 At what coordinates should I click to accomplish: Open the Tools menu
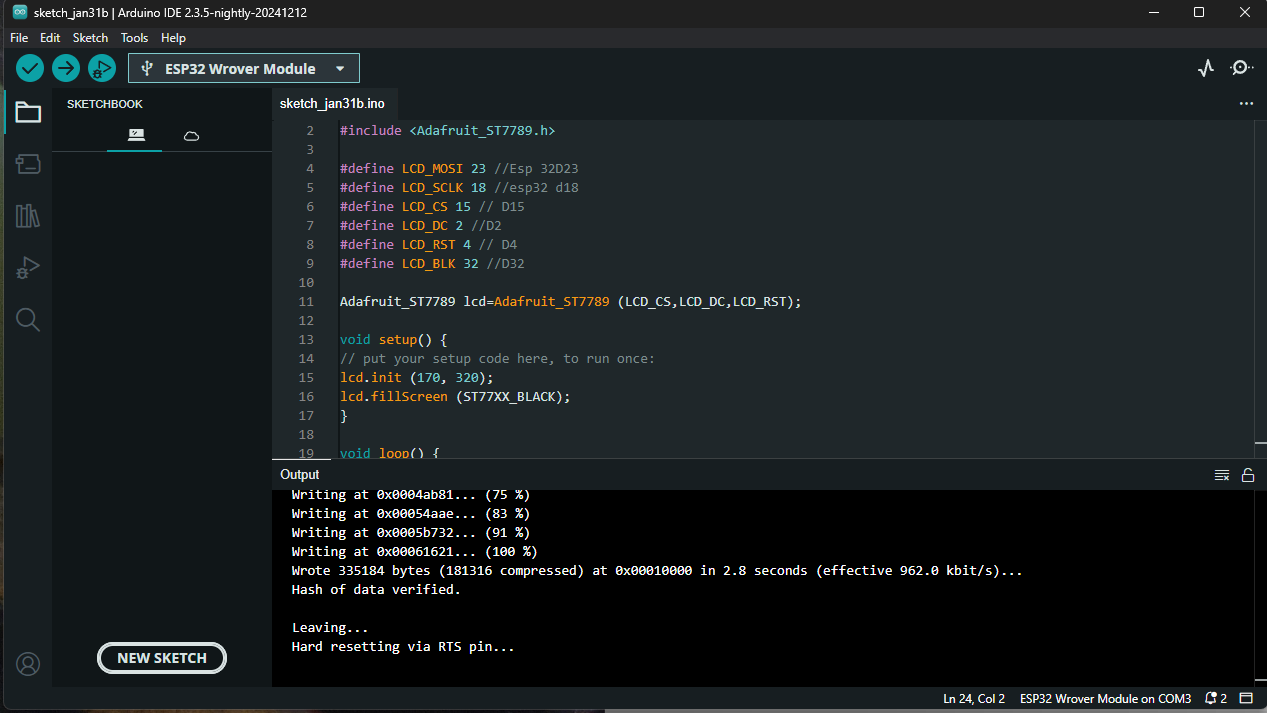coord(134,38)
